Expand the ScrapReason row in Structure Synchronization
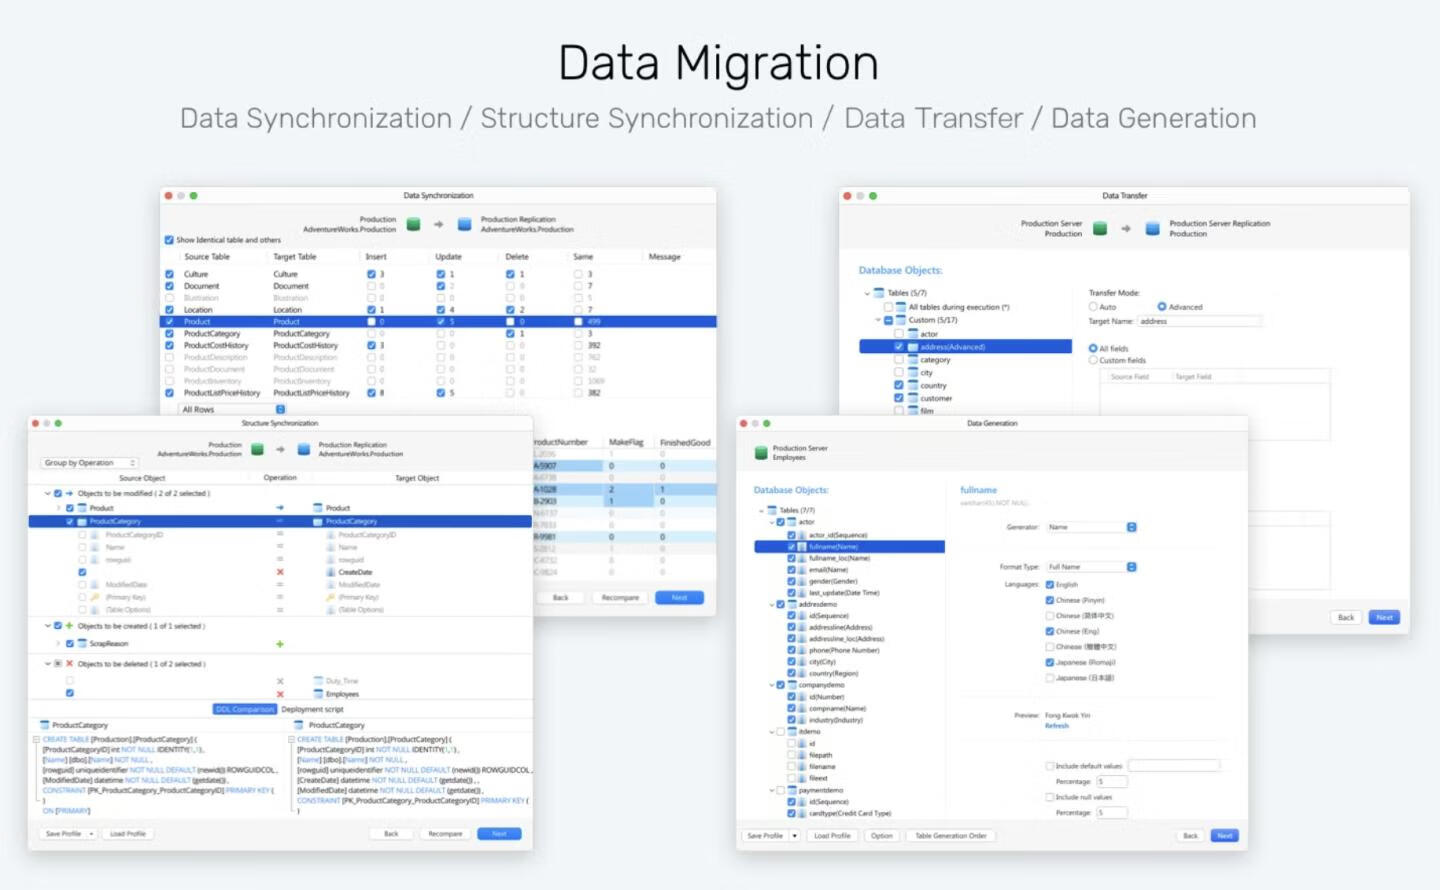The width and height of the screenshot is (1440, 890). coord(58,644)
